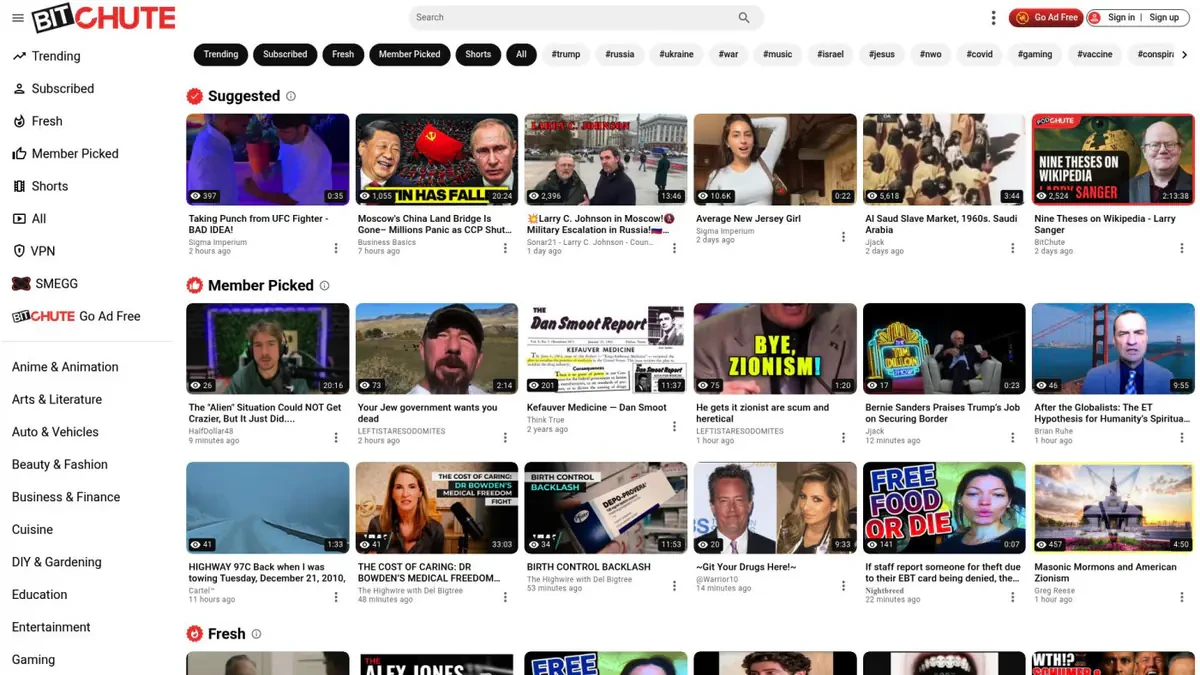
Task: Click the #vaccine tag chip
Action: (1095, 54)
